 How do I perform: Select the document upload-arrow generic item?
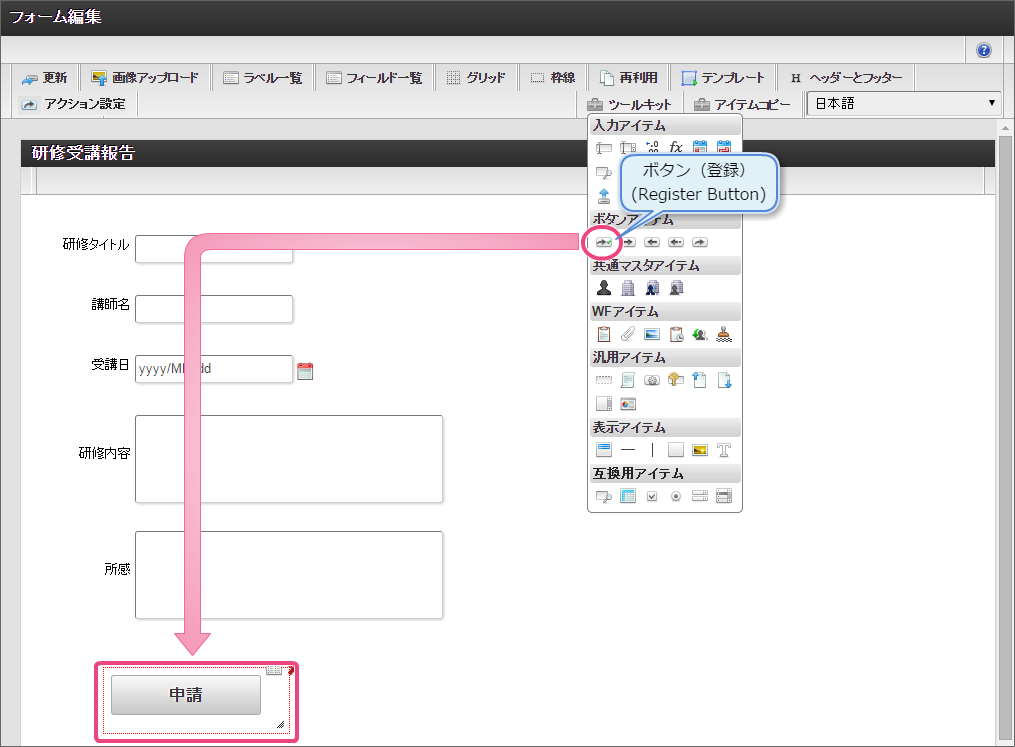[x=700, y=380]
